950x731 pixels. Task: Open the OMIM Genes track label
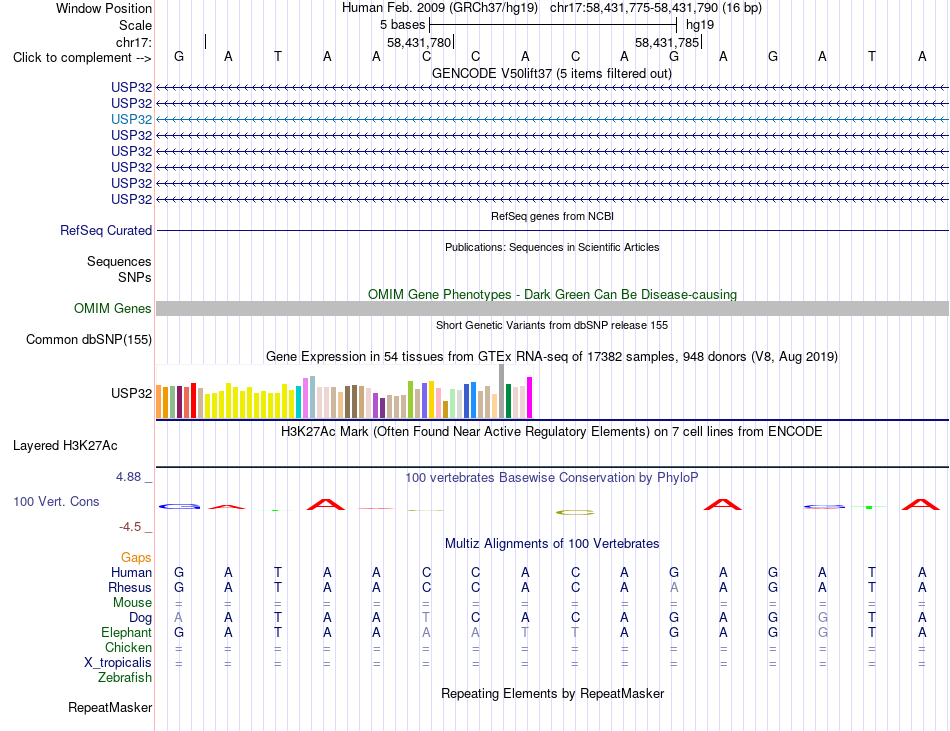pyautogui.click(x=112, y=308)
